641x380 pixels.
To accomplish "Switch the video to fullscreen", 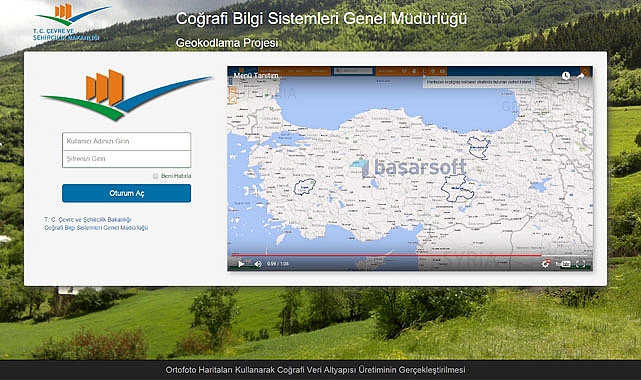I will [x=580, y=264].
